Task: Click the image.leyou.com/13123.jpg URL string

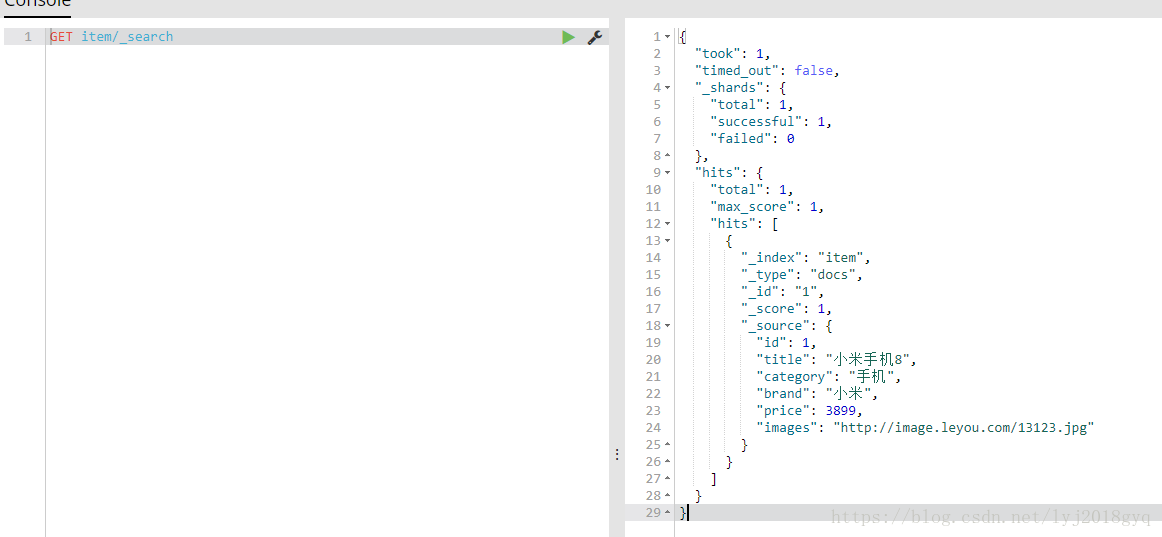Action: pos(963,428)
